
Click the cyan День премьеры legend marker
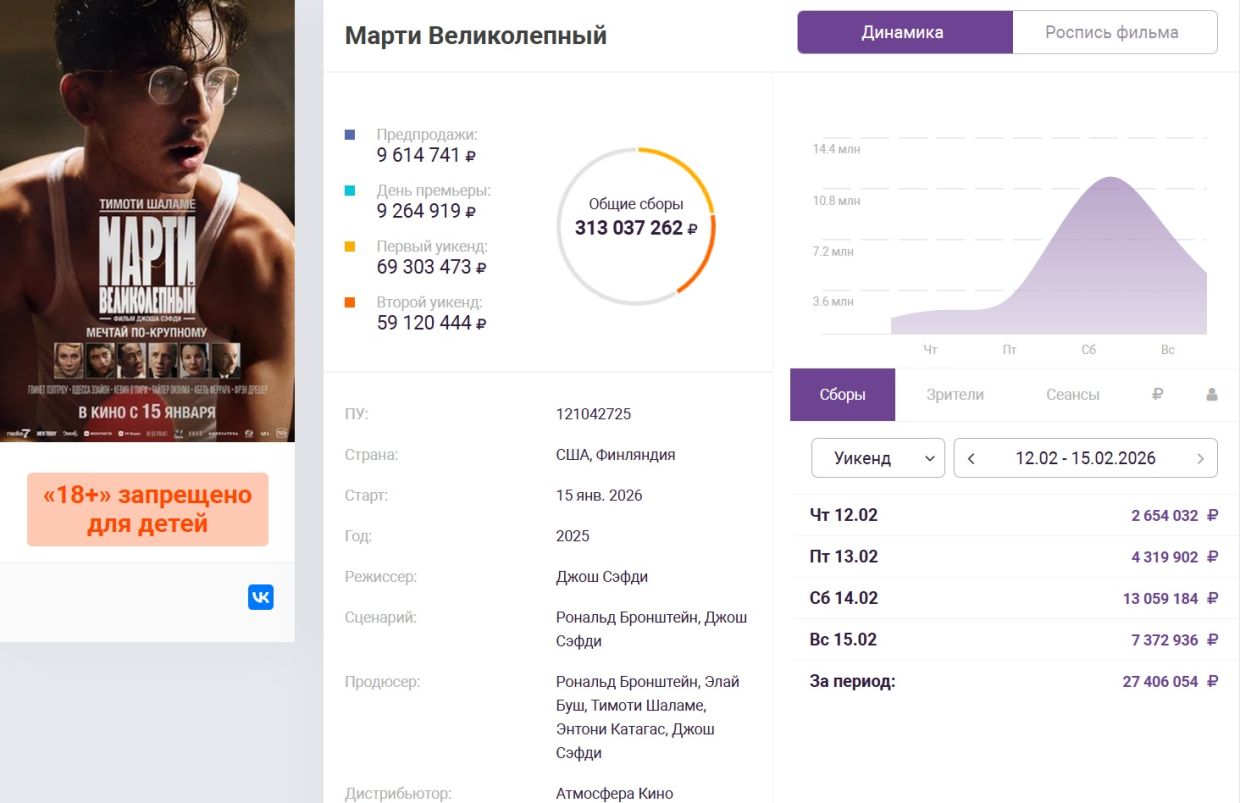[x=349, y=190]
